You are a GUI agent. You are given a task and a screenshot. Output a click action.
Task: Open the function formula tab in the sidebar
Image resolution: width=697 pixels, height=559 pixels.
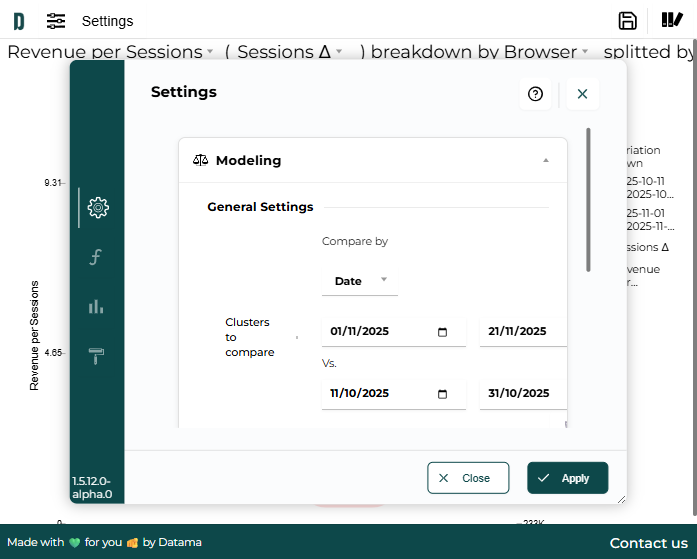[96, 257]
